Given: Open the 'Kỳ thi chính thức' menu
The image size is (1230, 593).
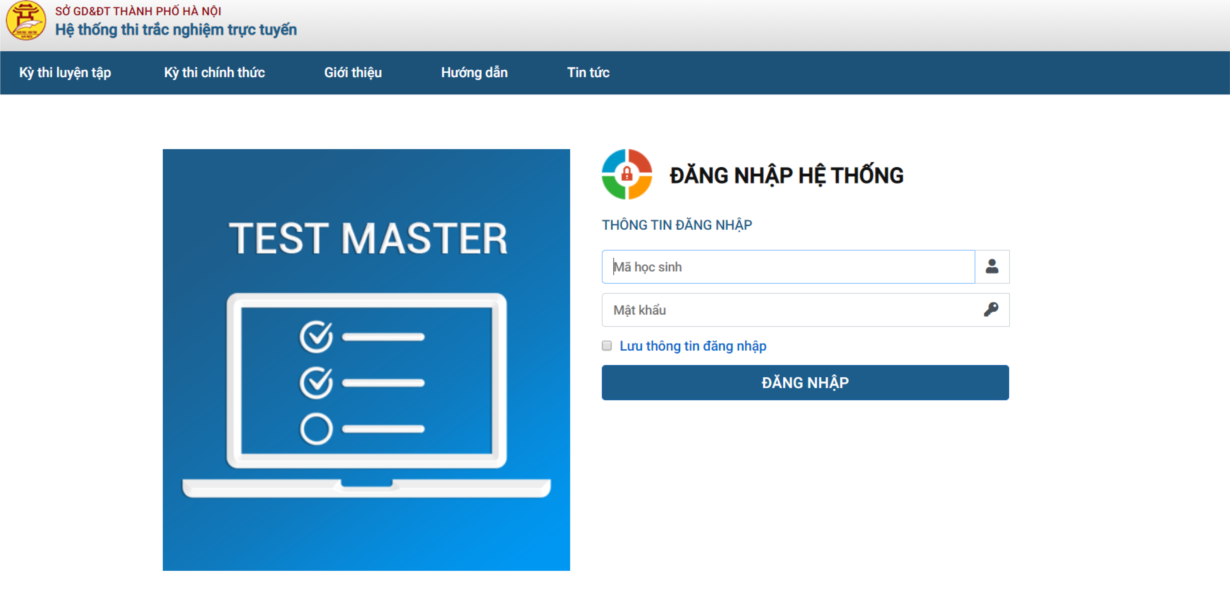Looking at the screenshot, I should click(x=214, y=73).
